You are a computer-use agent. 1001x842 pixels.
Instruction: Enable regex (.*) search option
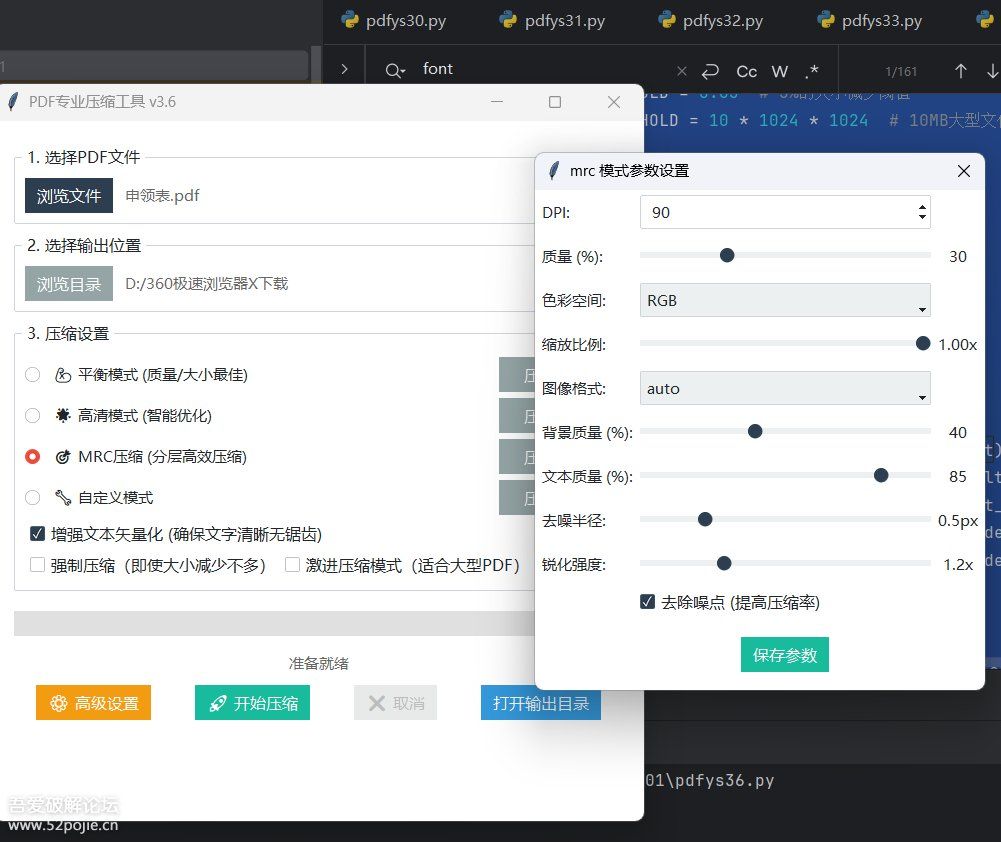click(x=811, y=71)
